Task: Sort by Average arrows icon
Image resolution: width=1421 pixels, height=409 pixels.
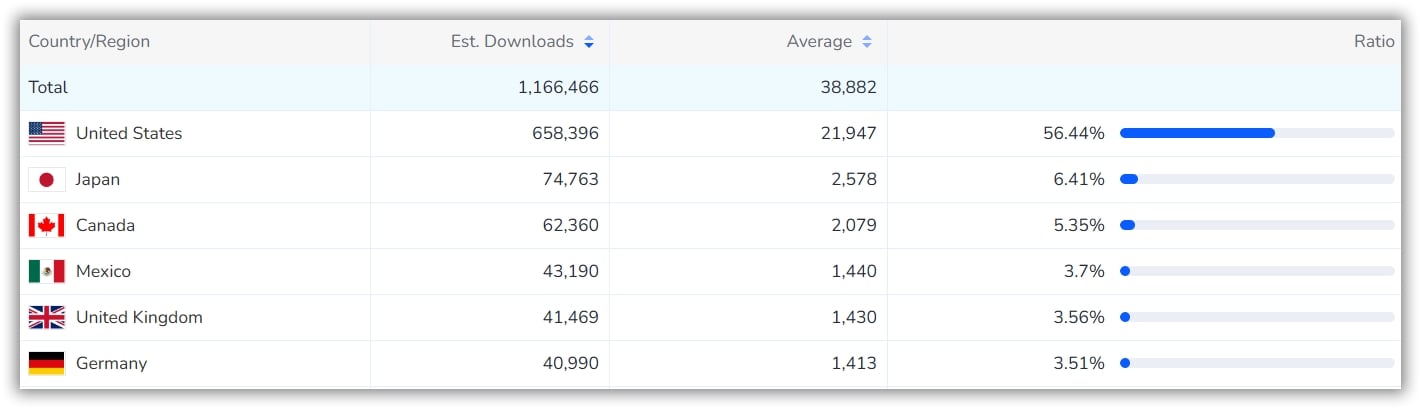Action: coord(867,42)
